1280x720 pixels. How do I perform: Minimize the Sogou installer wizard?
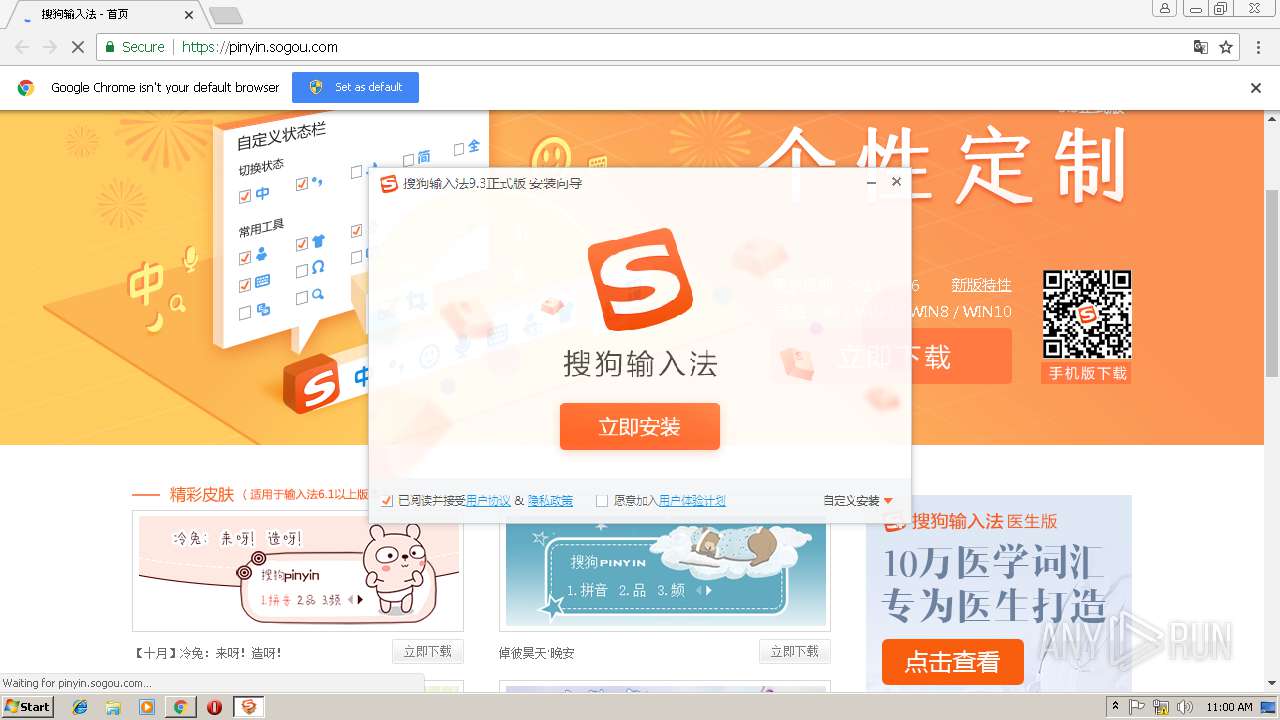[871, 182]
